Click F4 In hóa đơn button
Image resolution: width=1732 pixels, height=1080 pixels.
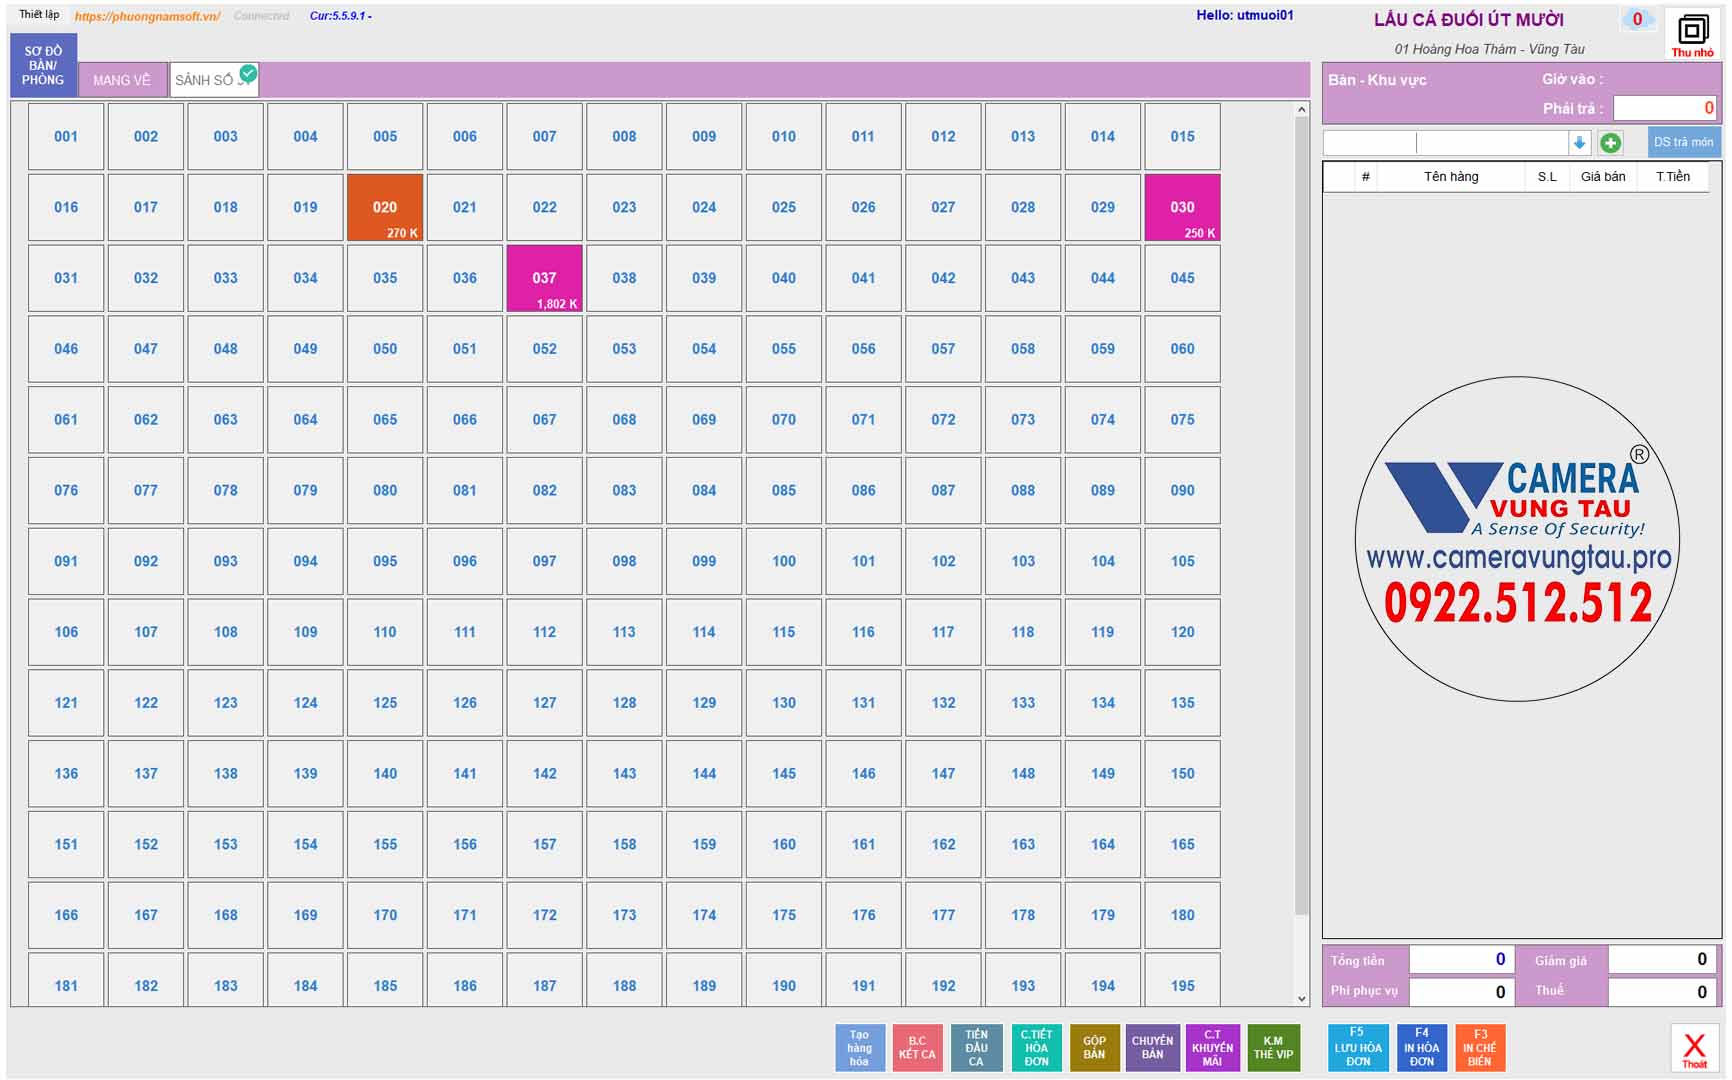pos(1421,1048)
